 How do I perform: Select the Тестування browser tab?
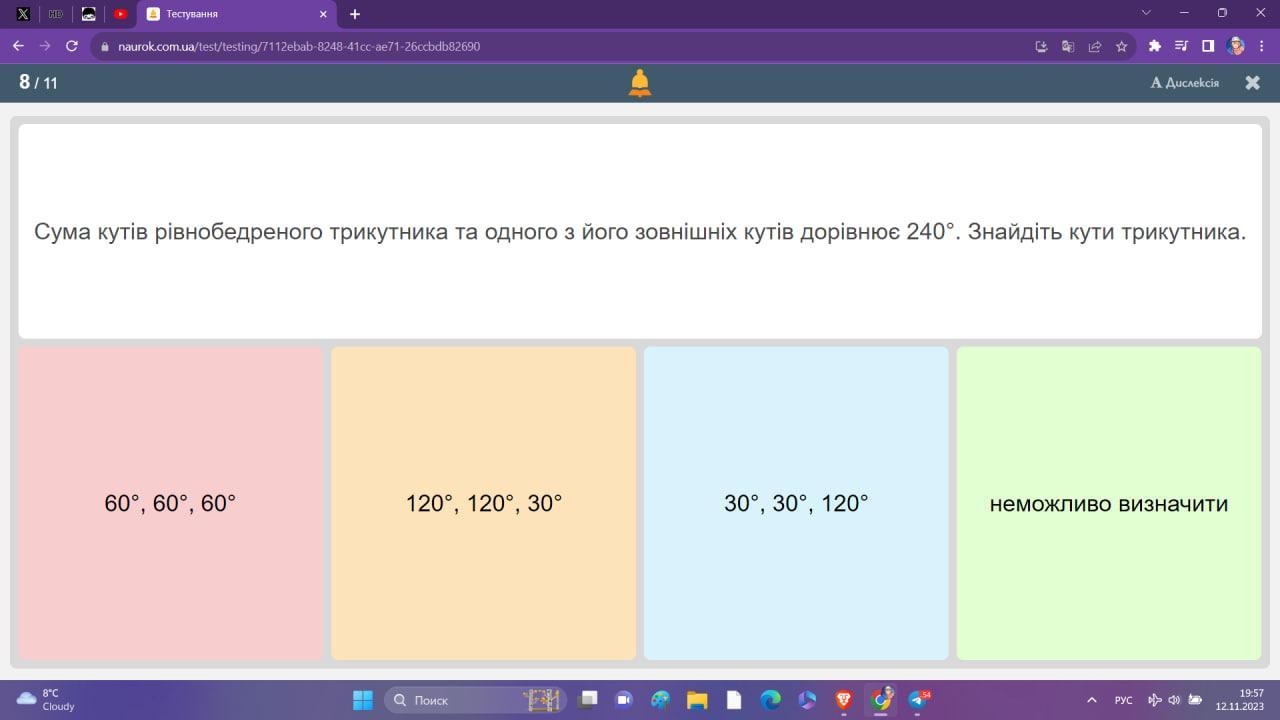[x=238, y=14]
